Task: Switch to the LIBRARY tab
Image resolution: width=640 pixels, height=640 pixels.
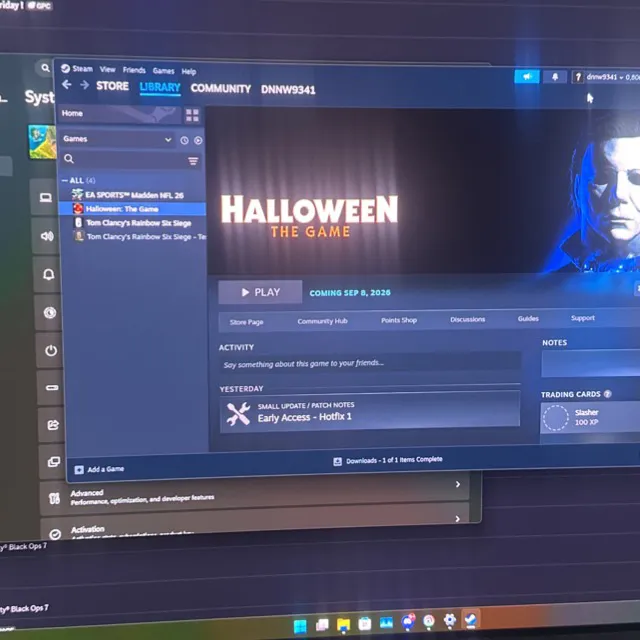Action: click(x=160, y=87)
